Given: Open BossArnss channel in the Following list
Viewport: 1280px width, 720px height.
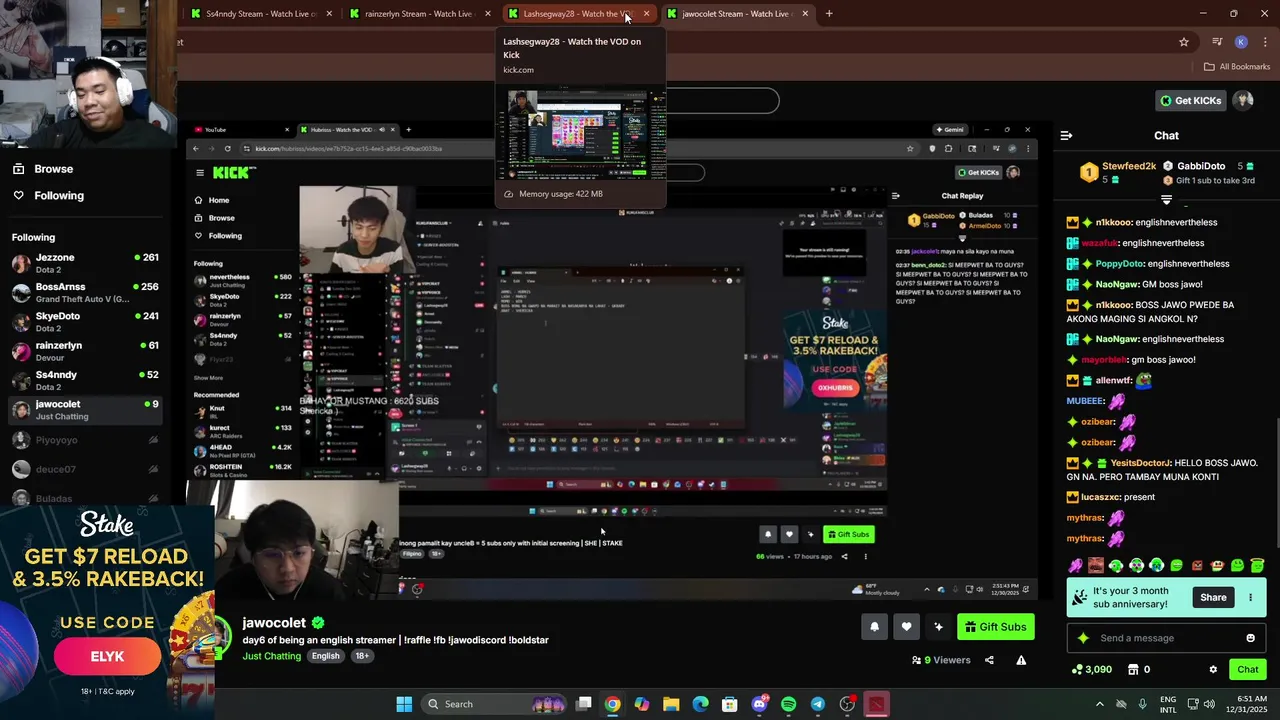Looking at the screenshot, I should tap(85, 293).
